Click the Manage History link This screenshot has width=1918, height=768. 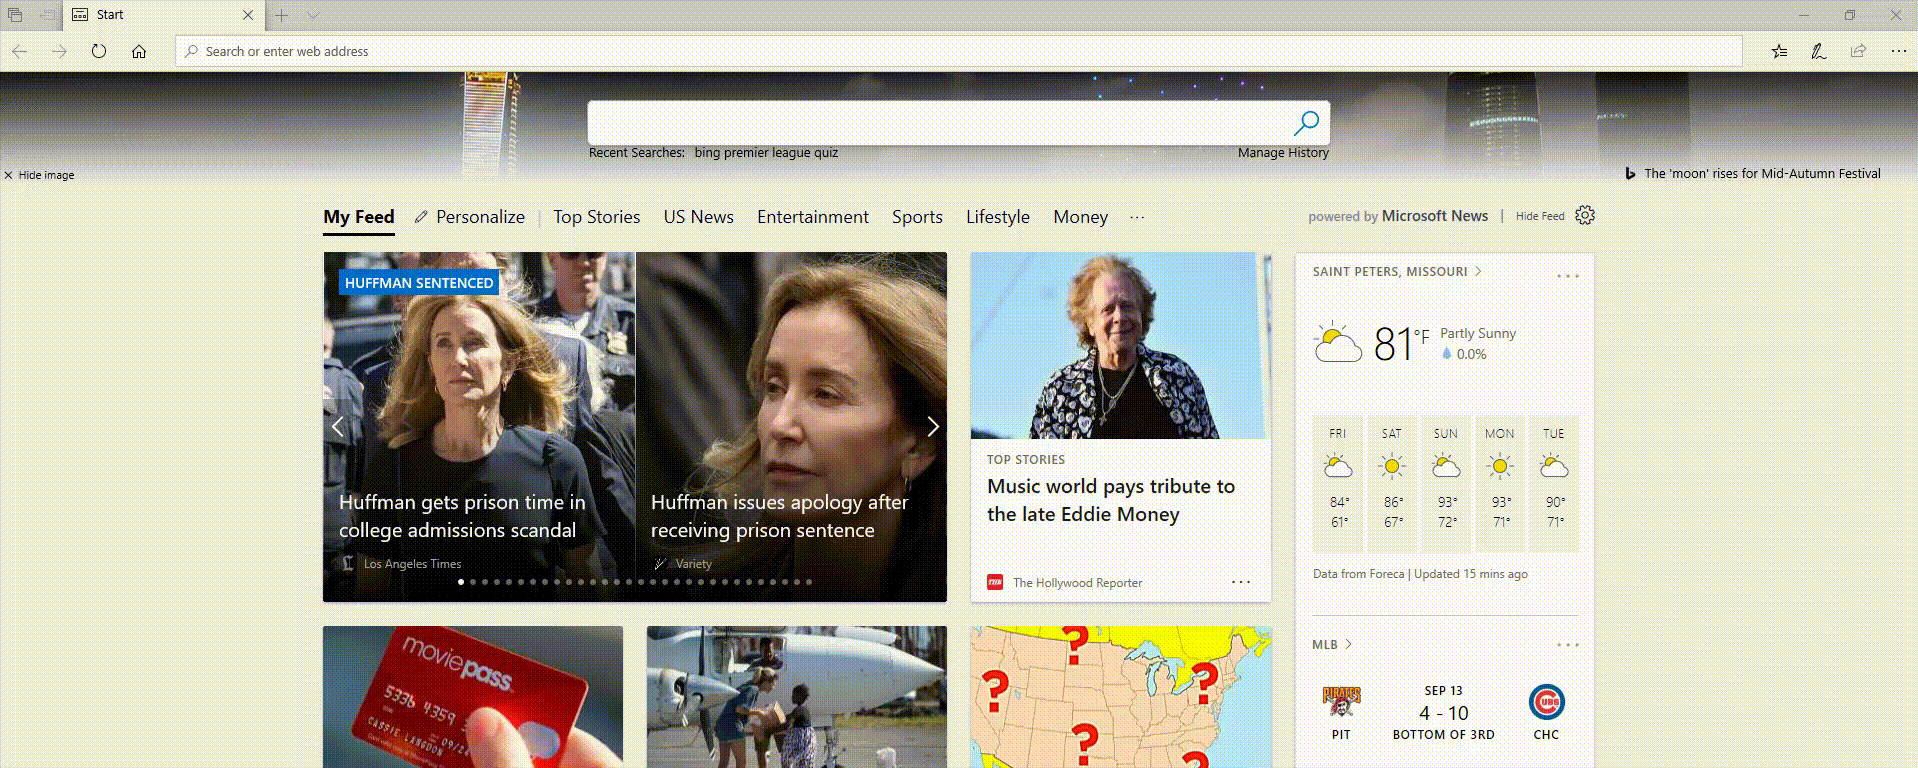pos(1283,153)
